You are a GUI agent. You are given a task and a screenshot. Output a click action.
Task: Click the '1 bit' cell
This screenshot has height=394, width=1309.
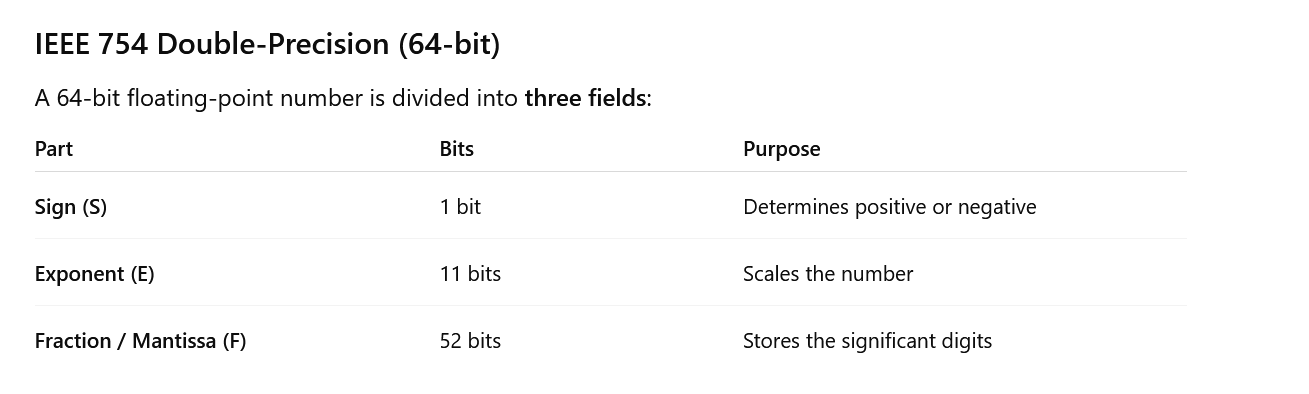[x=460, y=207]
